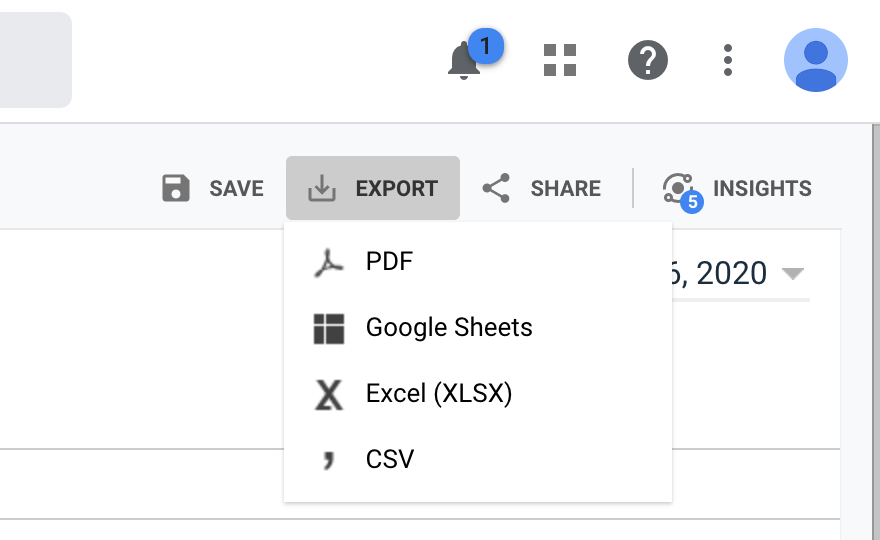Click the help question mark icon
The height and width of the screenshot is (540, 880).
coord(647,60)
